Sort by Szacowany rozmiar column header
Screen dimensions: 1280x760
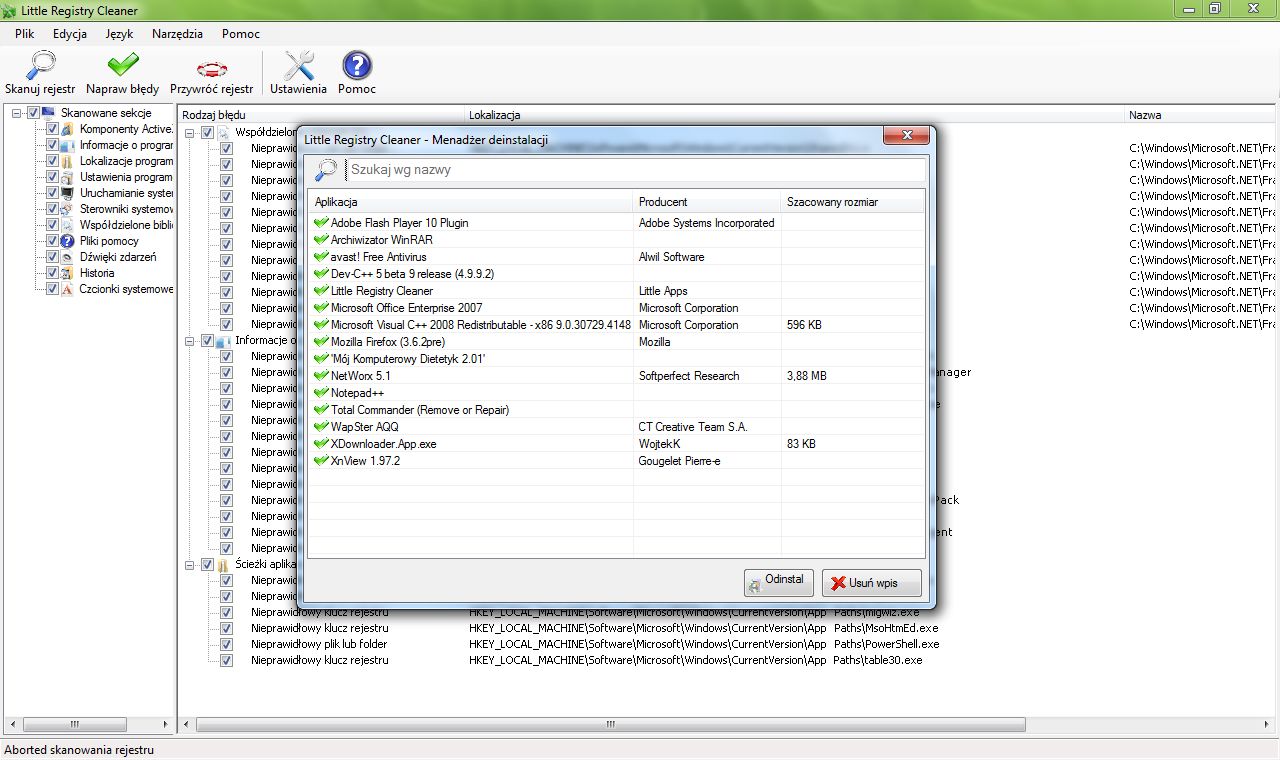[x=853, y=202]
